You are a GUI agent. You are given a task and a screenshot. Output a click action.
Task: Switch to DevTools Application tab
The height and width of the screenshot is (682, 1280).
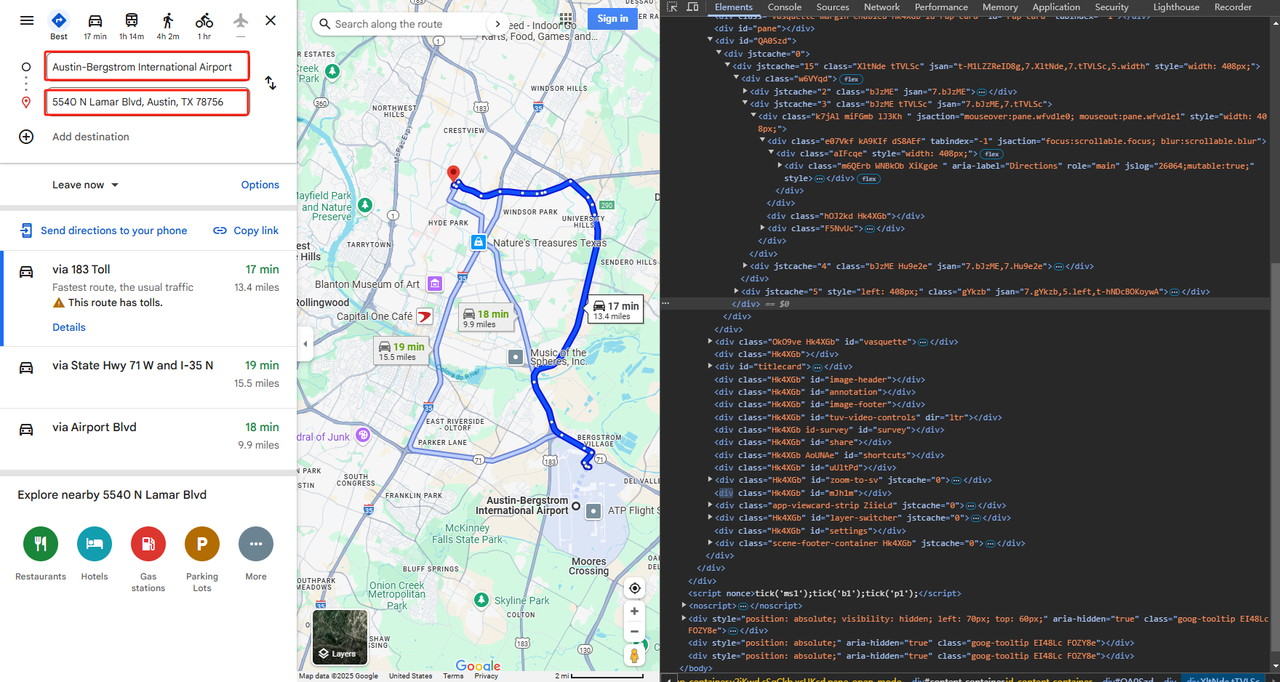(x=1056, y=7)
